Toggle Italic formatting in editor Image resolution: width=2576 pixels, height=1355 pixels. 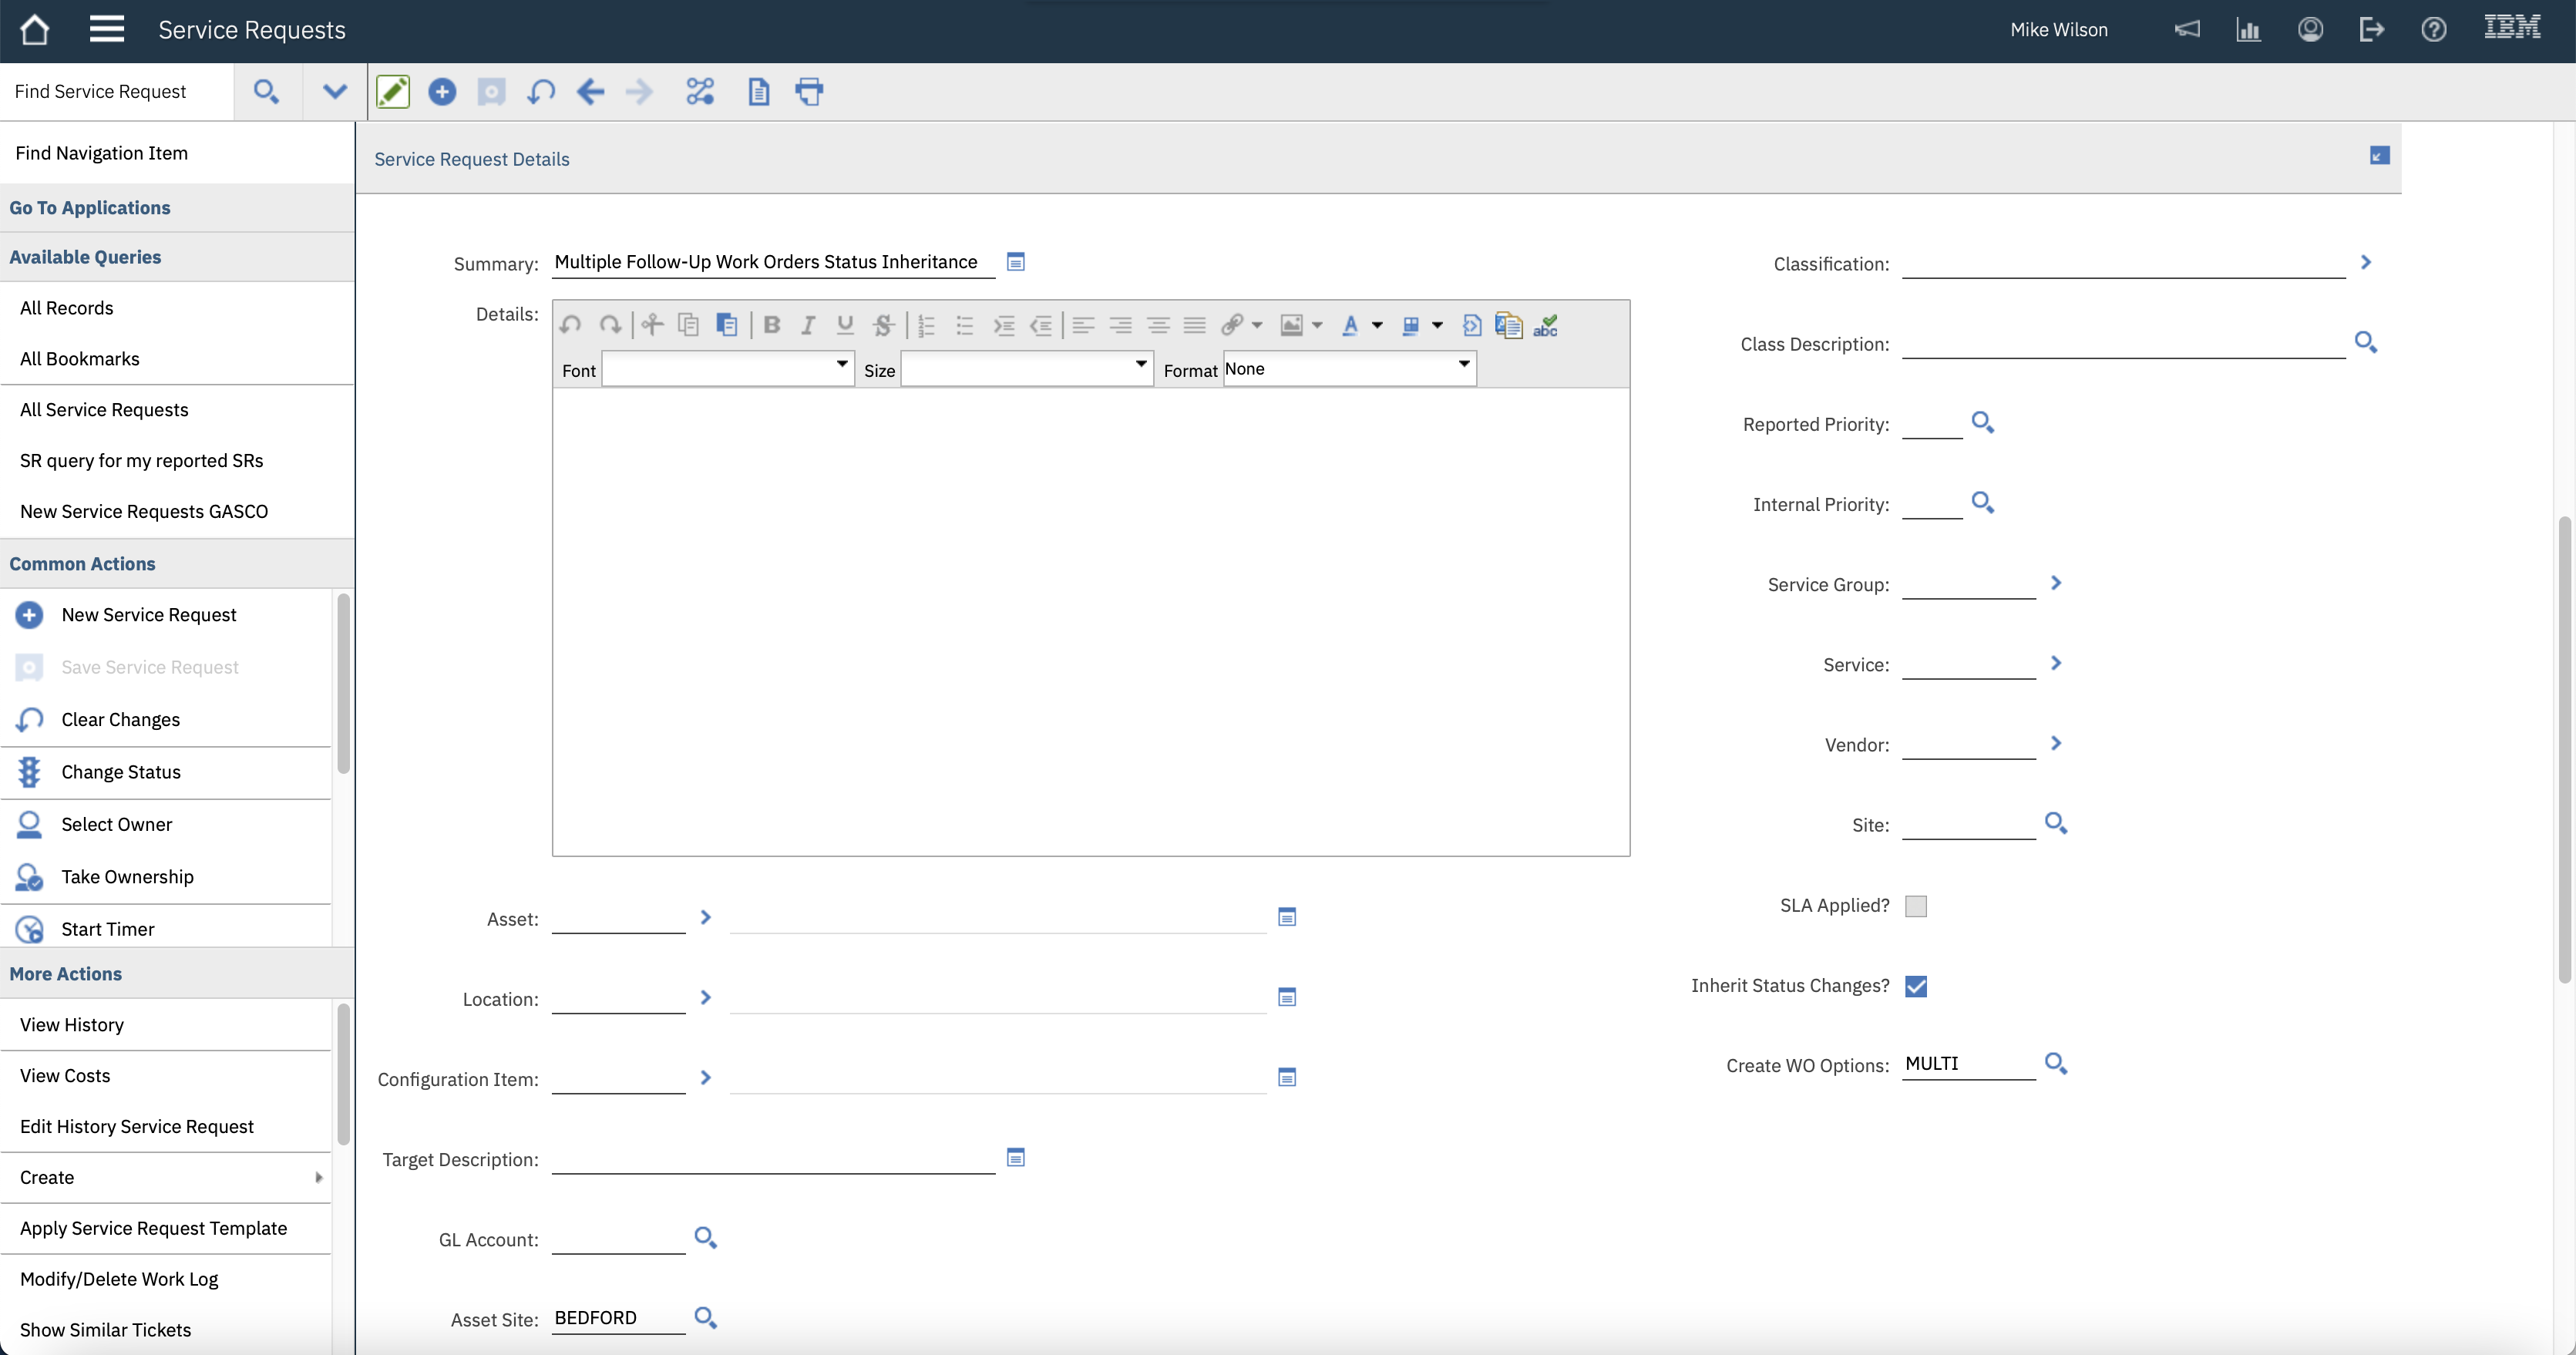[808, 325]
